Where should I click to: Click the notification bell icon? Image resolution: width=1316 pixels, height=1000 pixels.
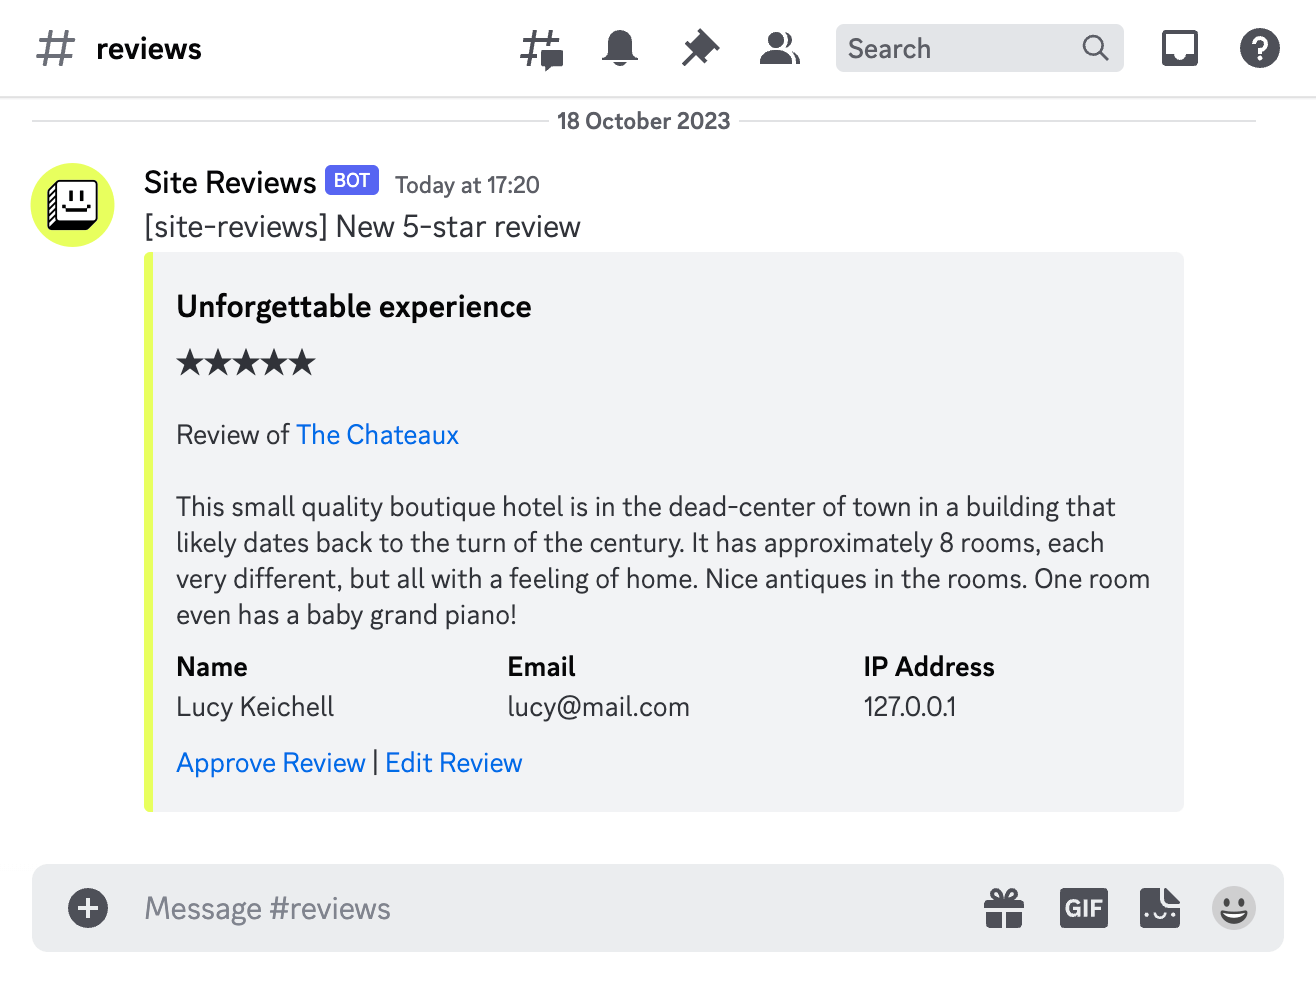coord(620,48)
